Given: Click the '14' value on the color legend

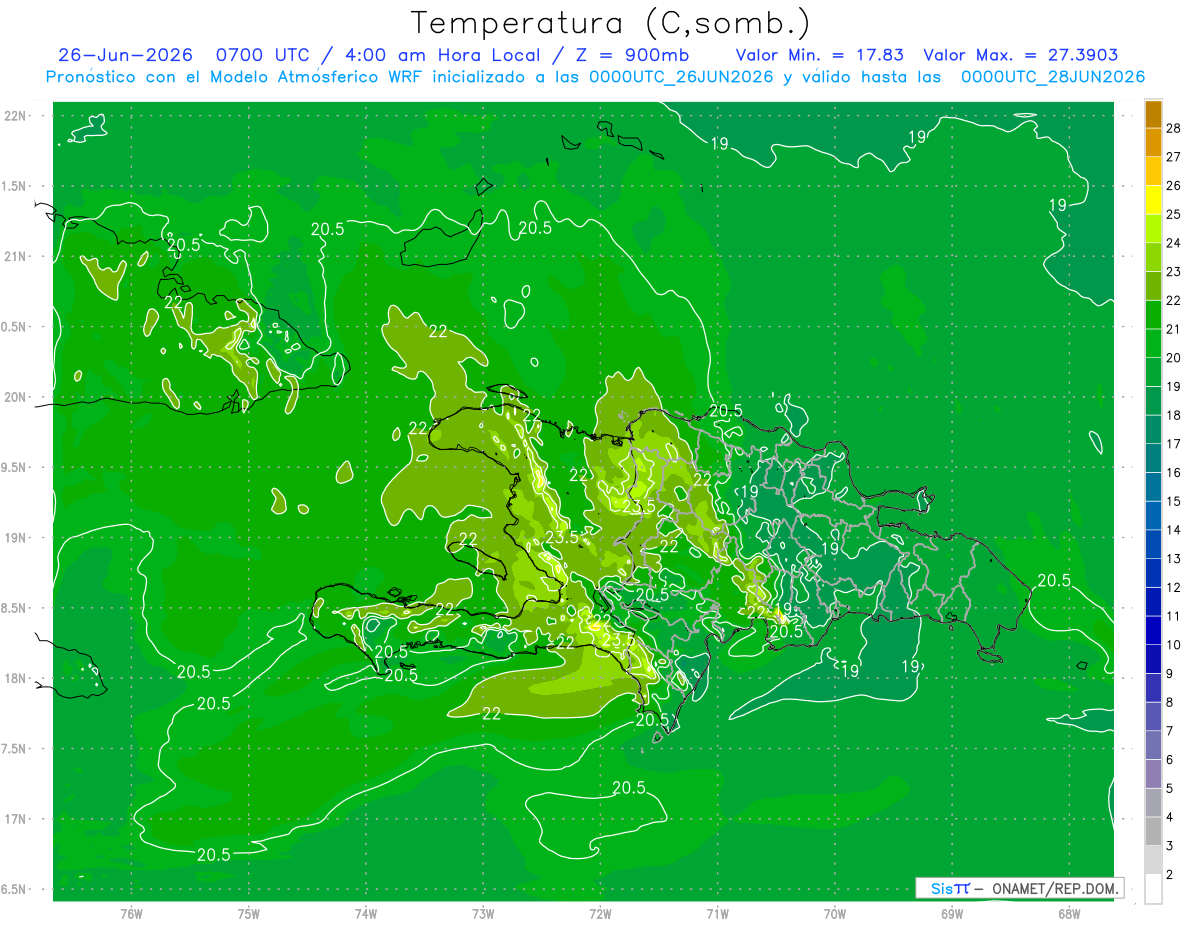Looking at the screenshot, I should point(1173,530).
